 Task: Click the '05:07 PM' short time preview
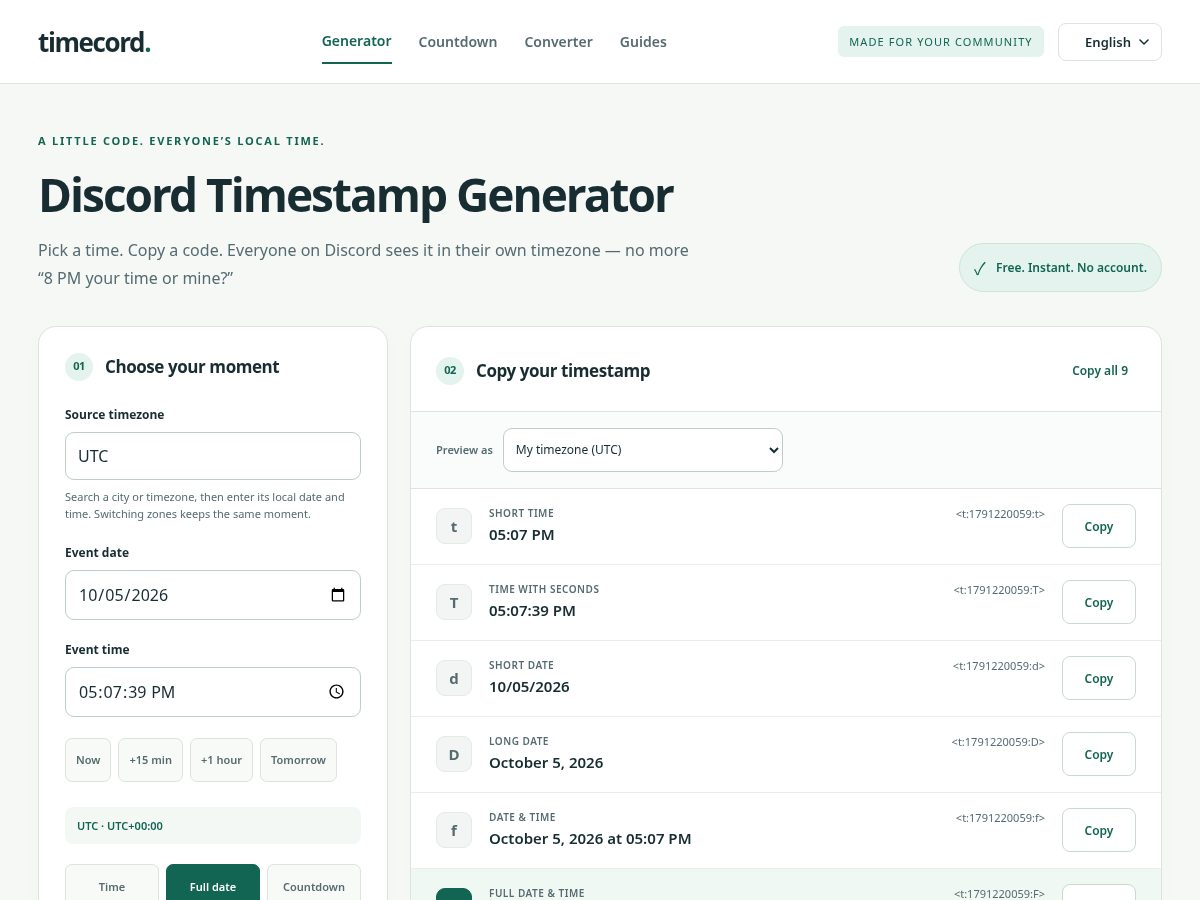tap(521, 535)
